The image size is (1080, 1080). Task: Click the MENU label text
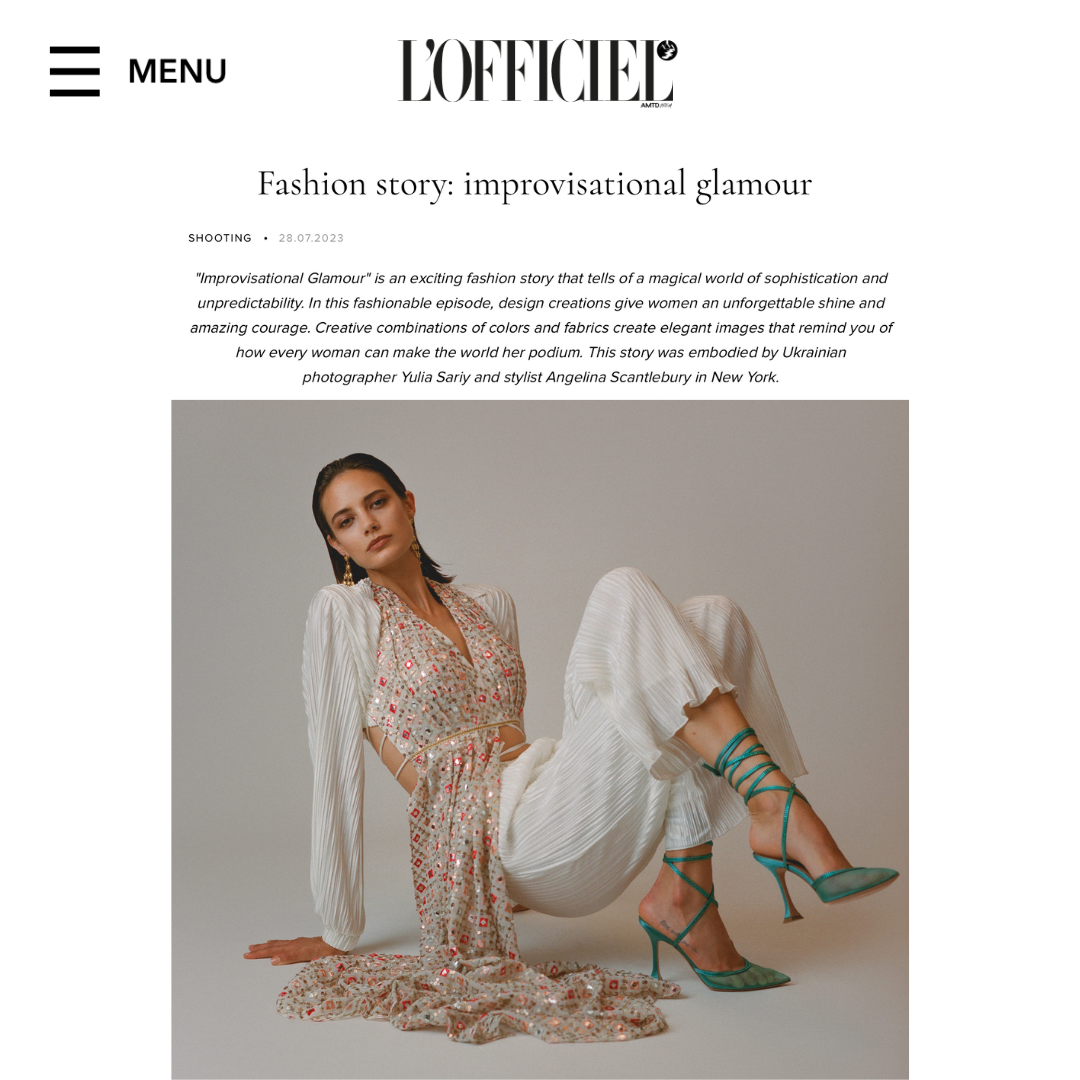177,72
